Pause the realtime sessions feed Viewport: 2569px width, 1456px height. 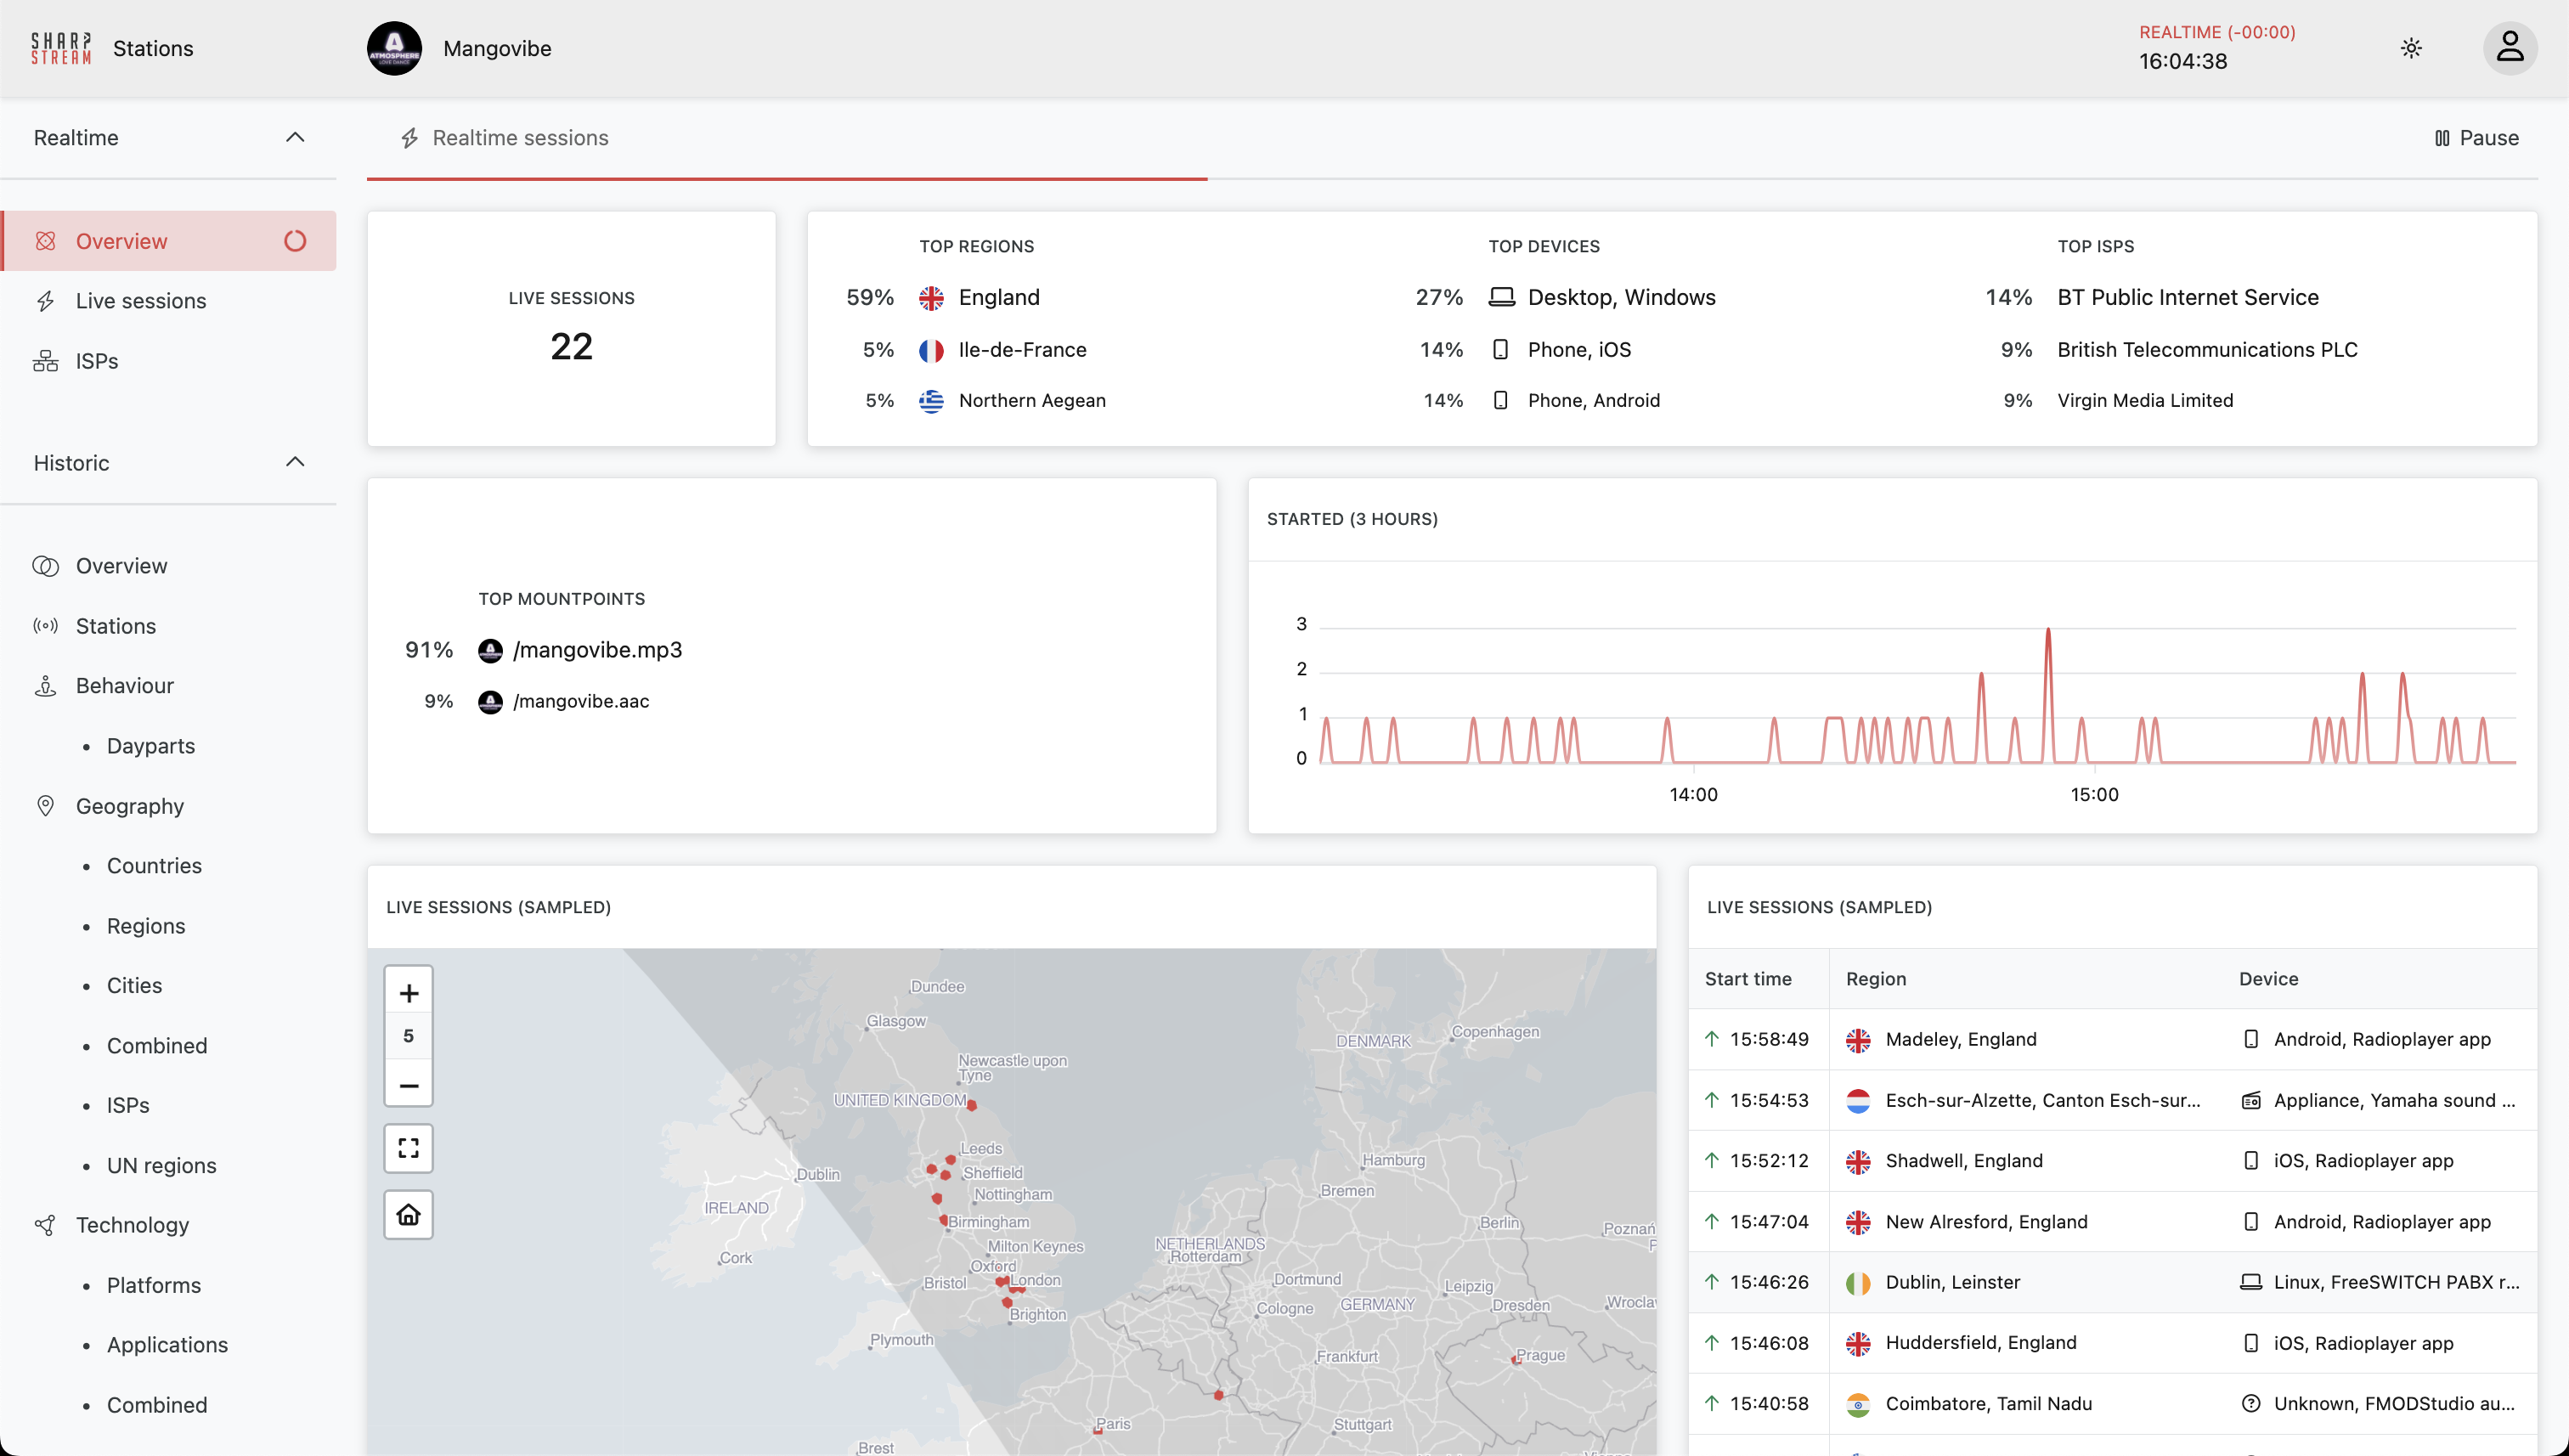pos(2476,138)
